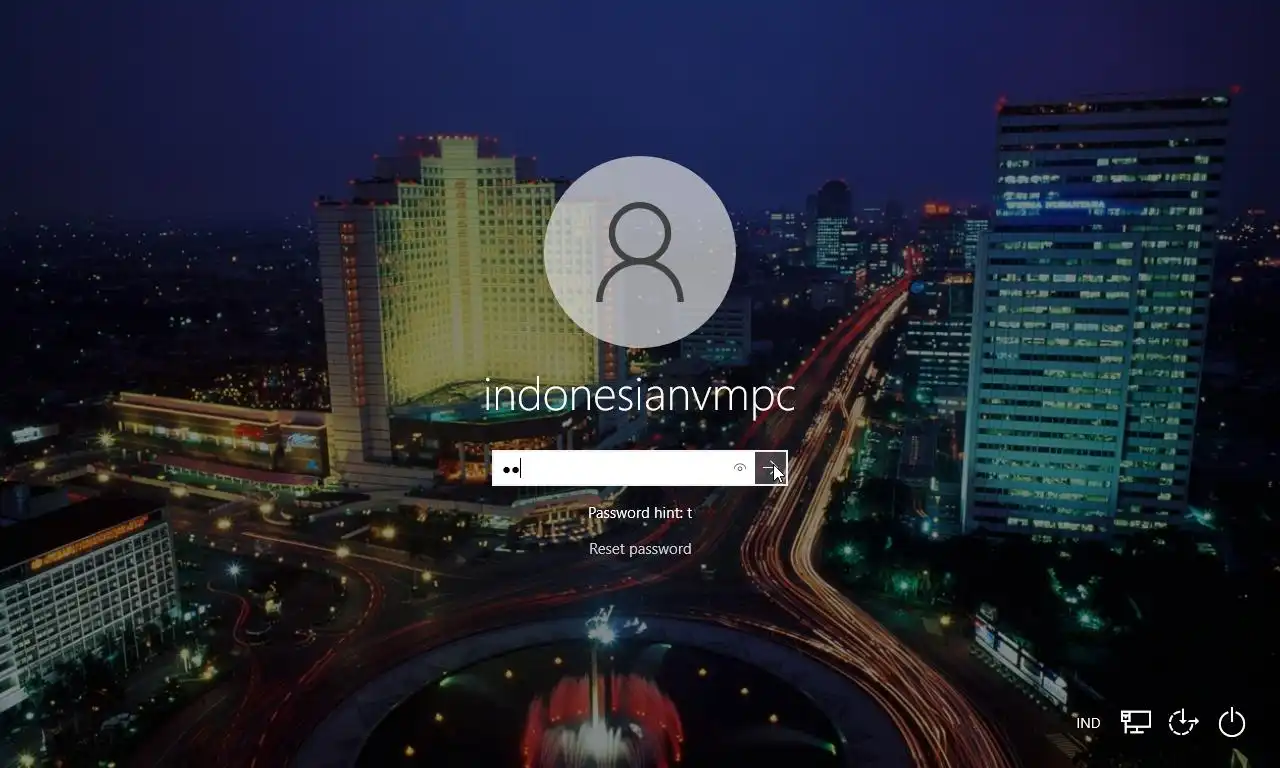Open Ease of Access options icon
Image resolution: width=1280 pixels, height=768 pixels.
point(1183,722)
